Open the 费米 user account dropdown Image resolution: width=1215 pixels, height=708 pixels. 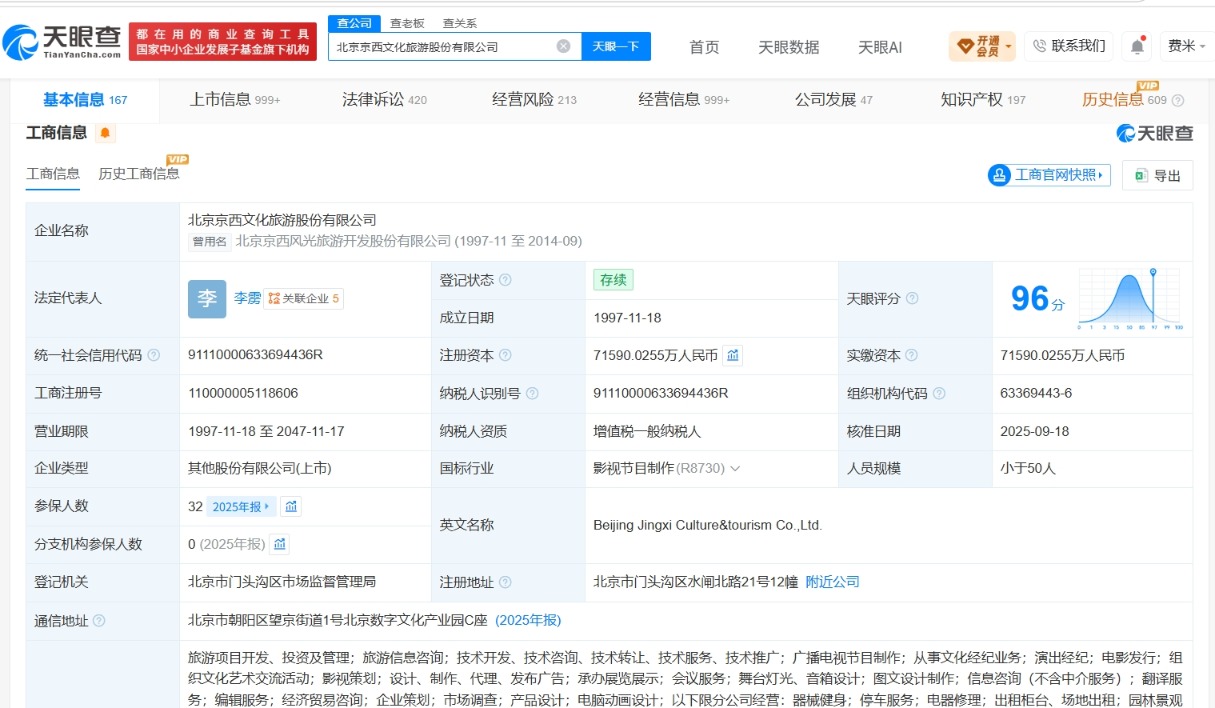(1186, 46)
